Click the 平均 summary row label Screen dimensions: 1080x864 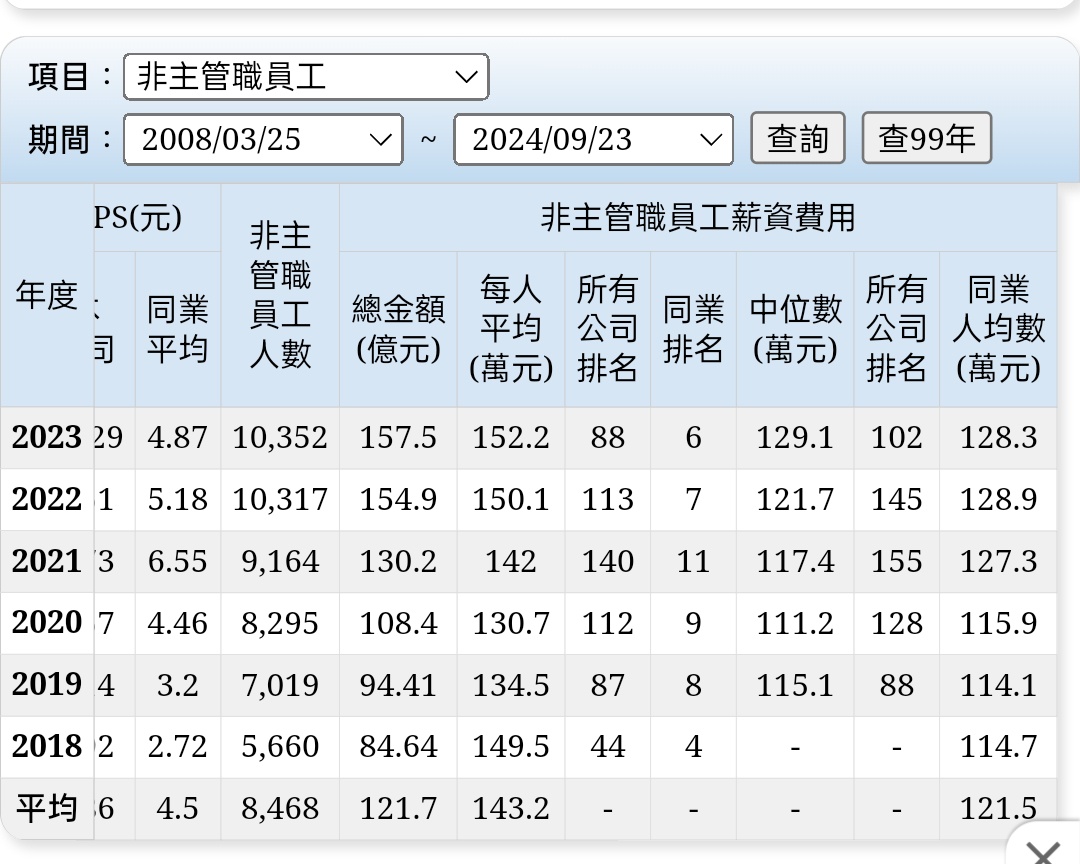click(x=47, y=808)
